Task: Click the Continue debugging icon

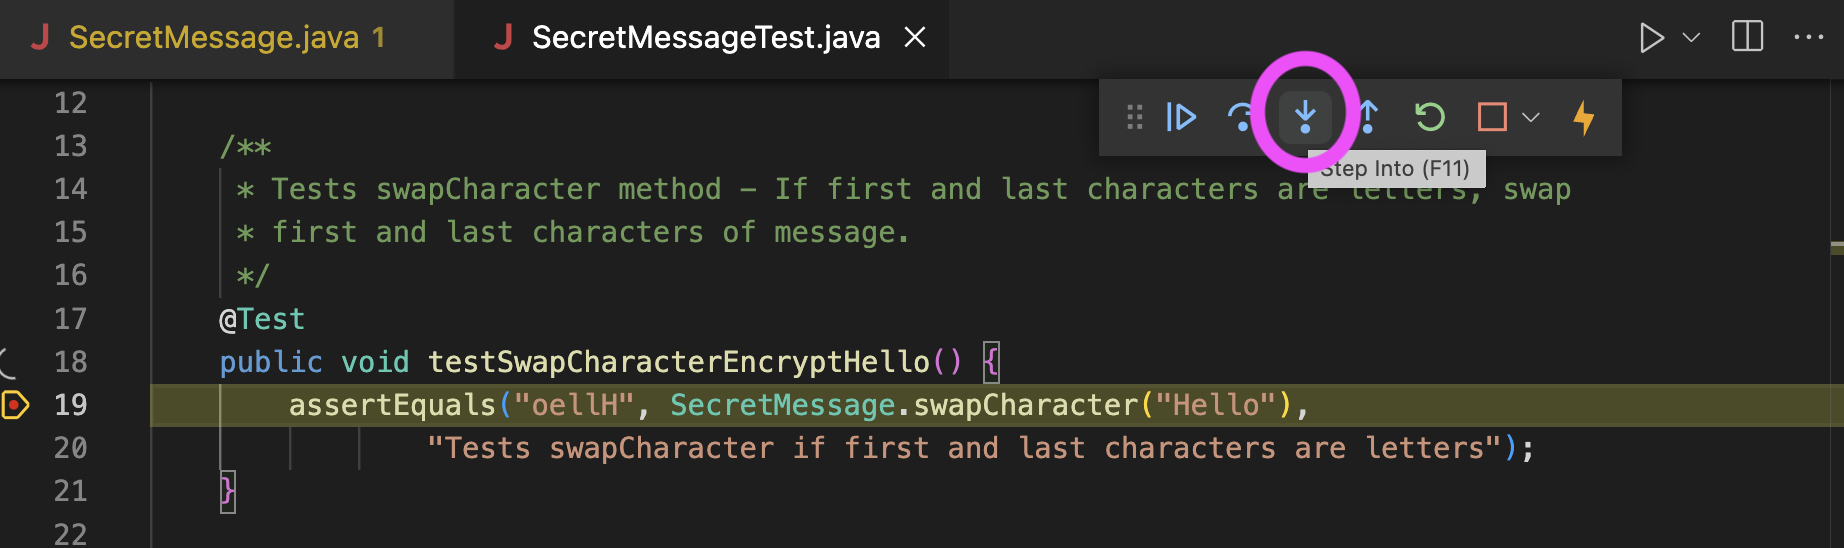Action: point(1181,118)
